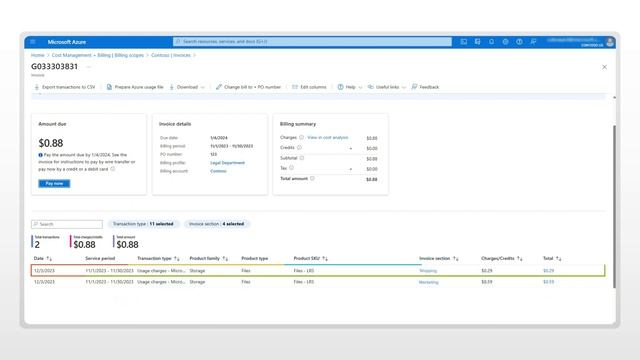Image resolution: width=640 pixels, height=360 pixels.
Task: Click the Storage cell in the Shipping row
Action: pos(197,271)
